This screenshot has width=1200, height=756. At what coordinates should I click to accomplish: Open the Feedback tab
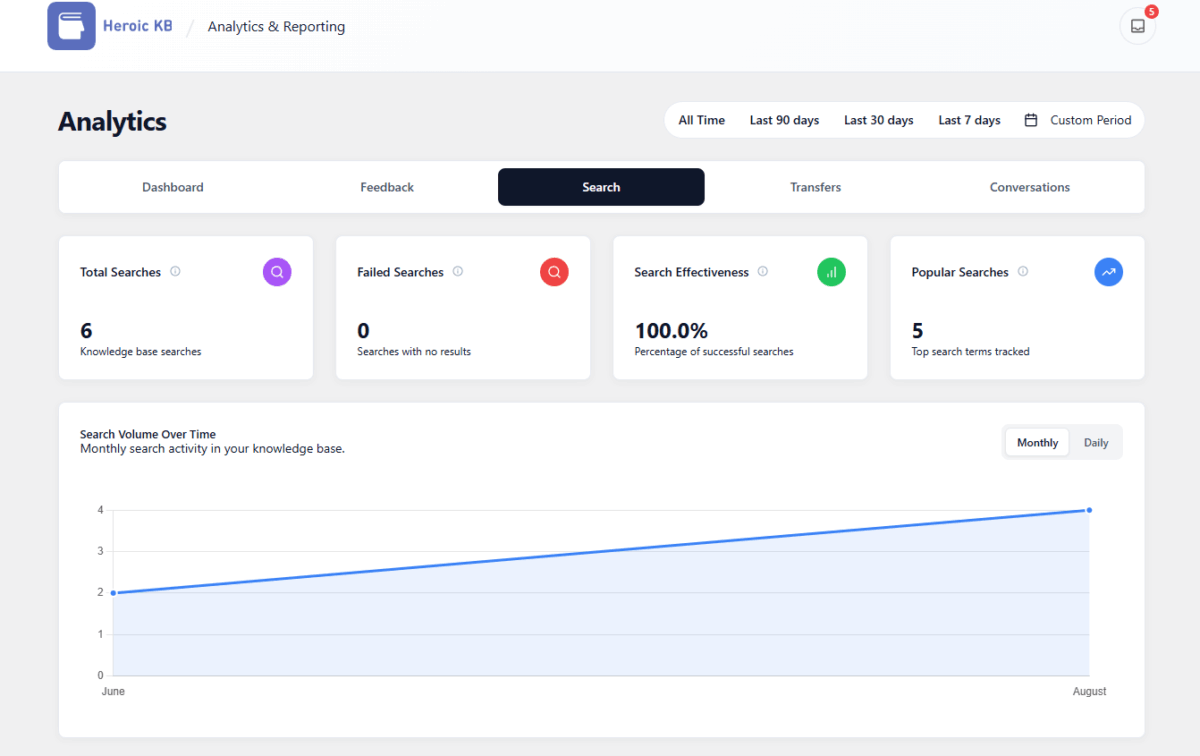387,187
